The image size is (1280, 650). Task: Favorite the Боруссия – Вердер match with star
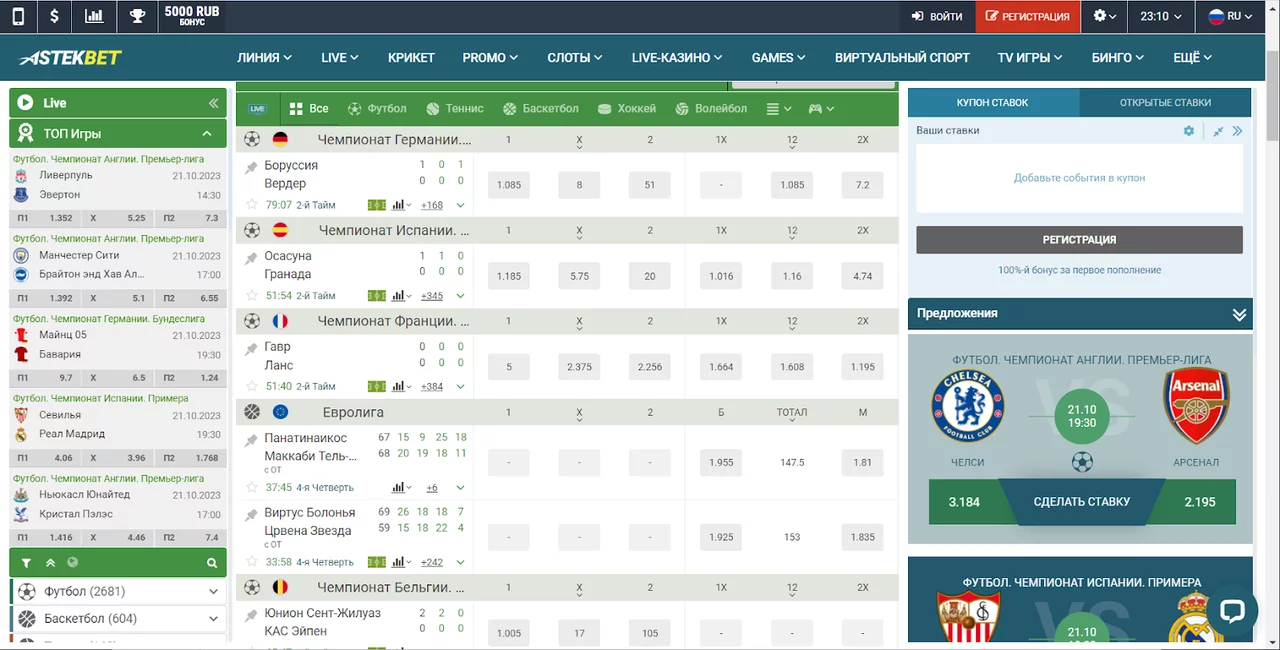click(252, 205)
